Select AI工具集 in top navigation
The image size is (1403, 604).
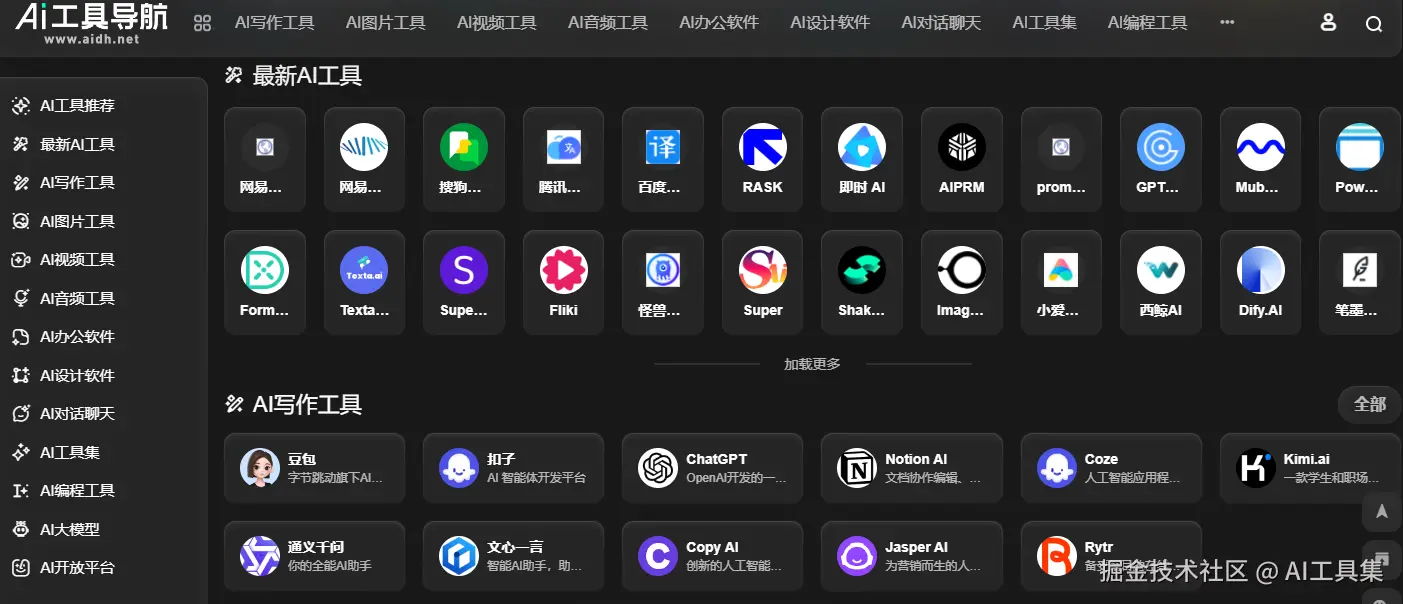1044,23
